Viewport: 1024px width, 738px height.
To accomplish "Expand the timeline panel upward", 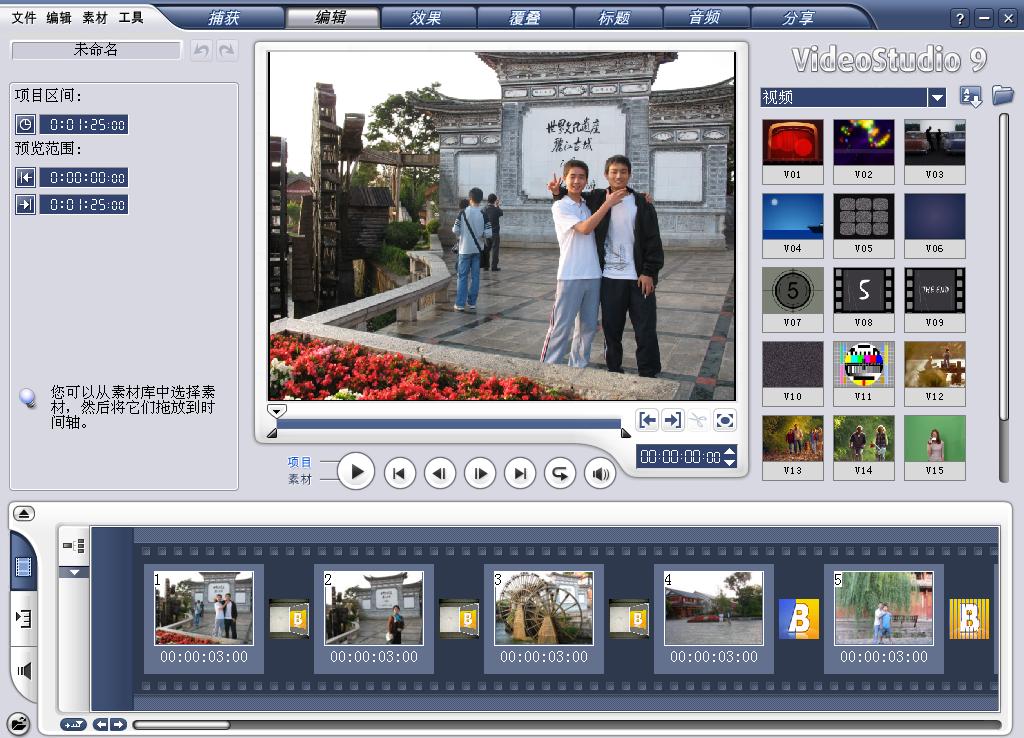I will [24, 513].
